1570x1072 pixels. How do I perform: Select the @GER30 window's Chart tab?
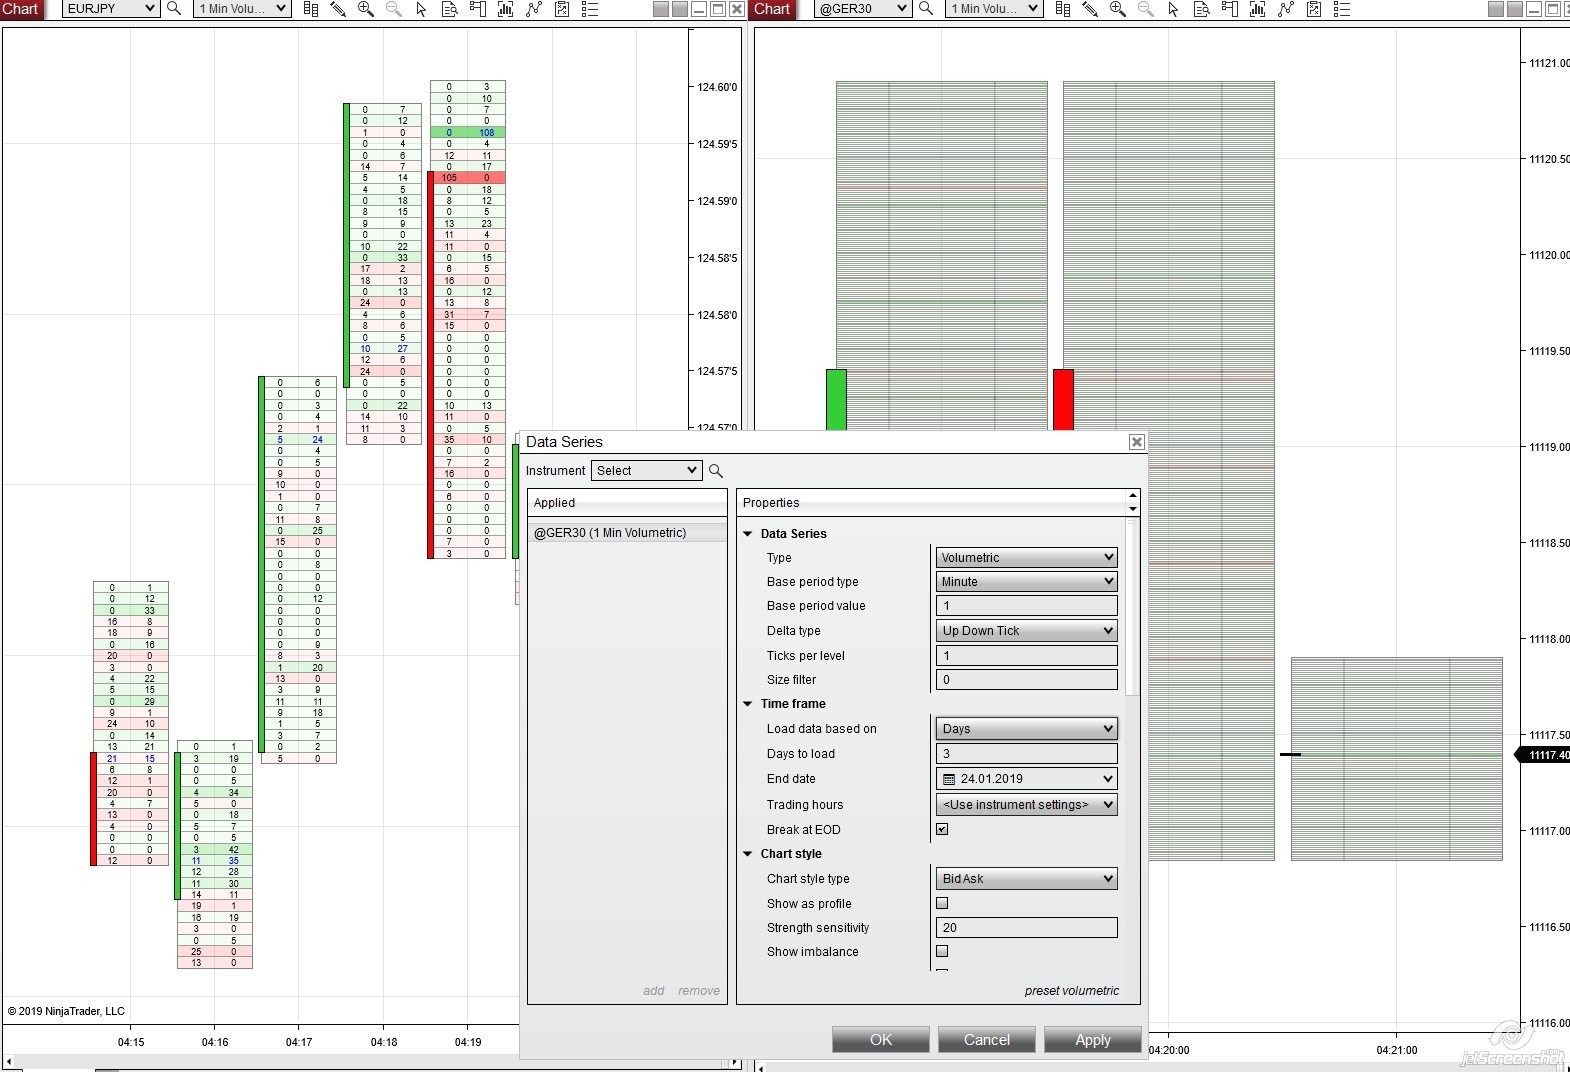click(773, 9)
